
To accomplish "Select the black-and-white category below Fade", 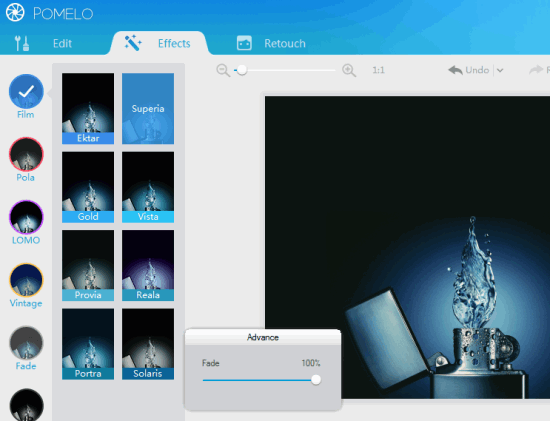I will coord(26,405).
